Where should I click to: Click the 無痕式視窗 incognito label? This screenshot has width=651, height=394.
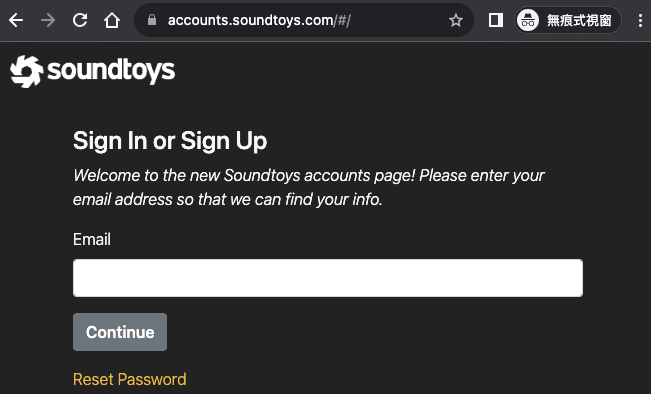point(579,20)
